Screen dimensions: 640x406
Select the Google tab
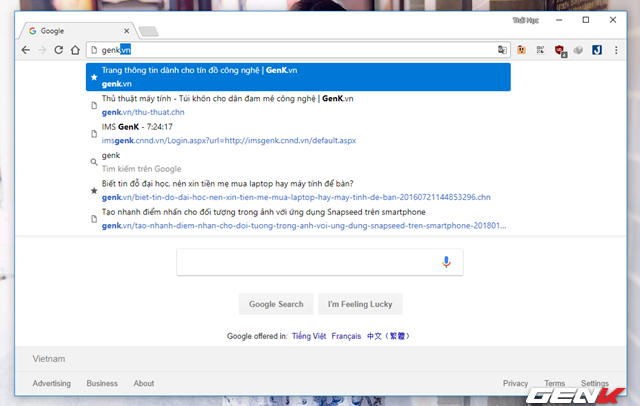pos(78,31)
